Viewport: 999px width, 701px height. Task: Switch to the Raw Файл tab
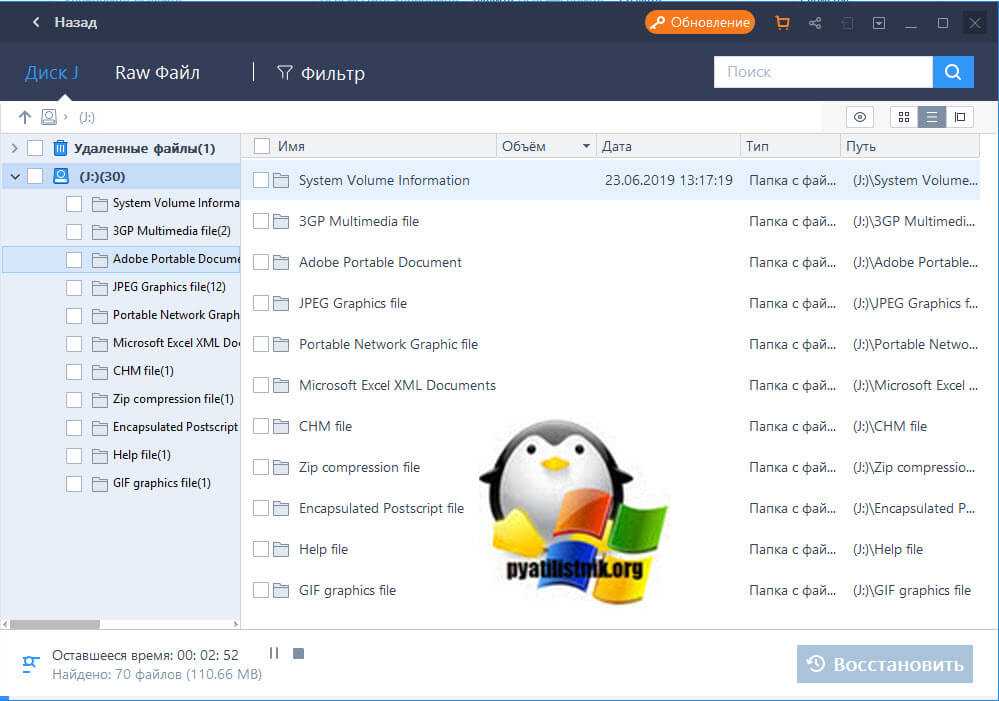(x=157, y=72)
